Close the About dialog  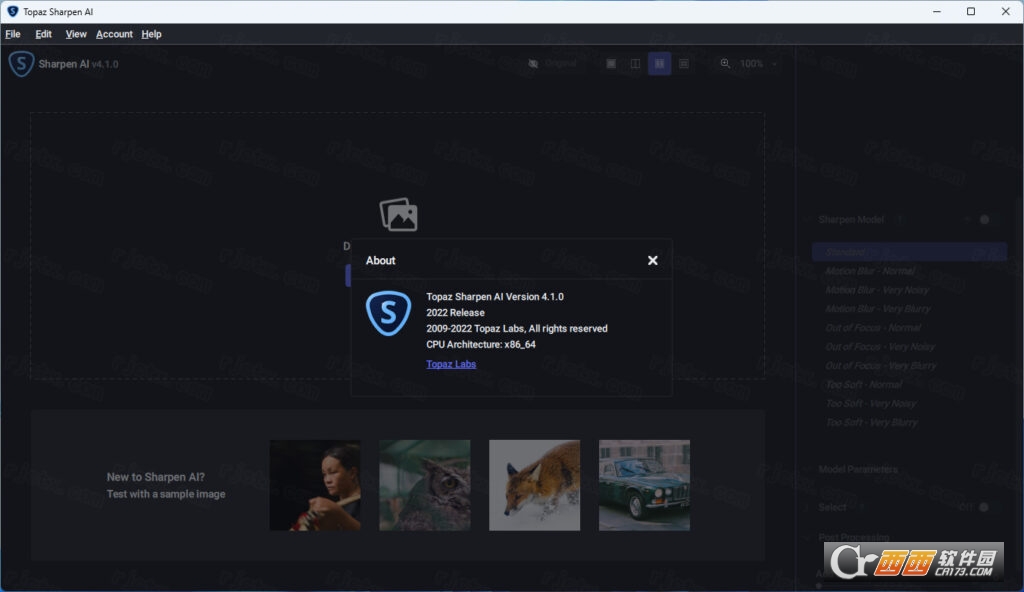click(x=652, y=260)
